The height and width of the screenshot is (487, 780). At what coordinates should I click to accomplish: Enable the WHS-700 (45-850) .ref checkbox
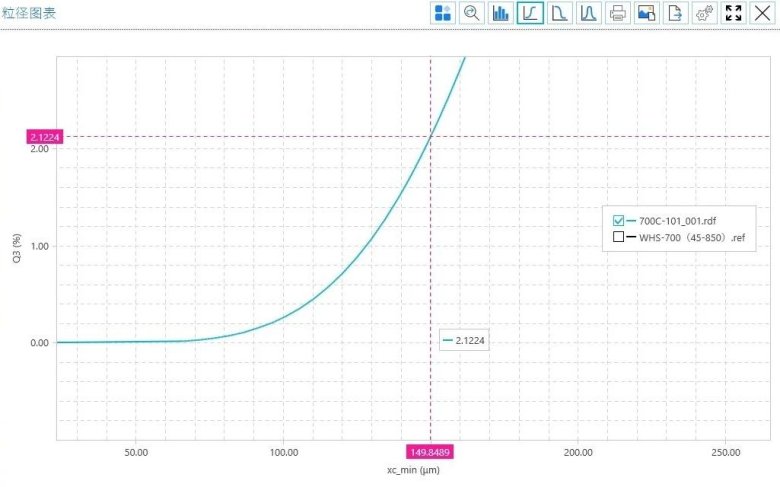(618, 237)
